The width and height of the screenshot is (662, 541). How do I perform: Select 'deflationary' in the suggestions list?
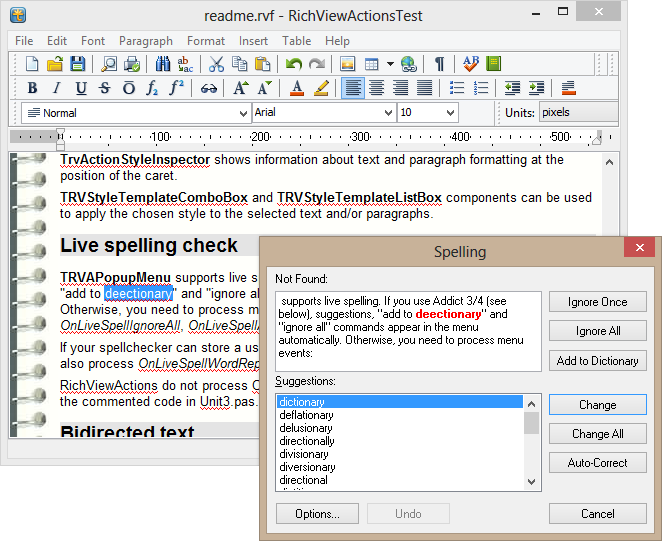308,415
